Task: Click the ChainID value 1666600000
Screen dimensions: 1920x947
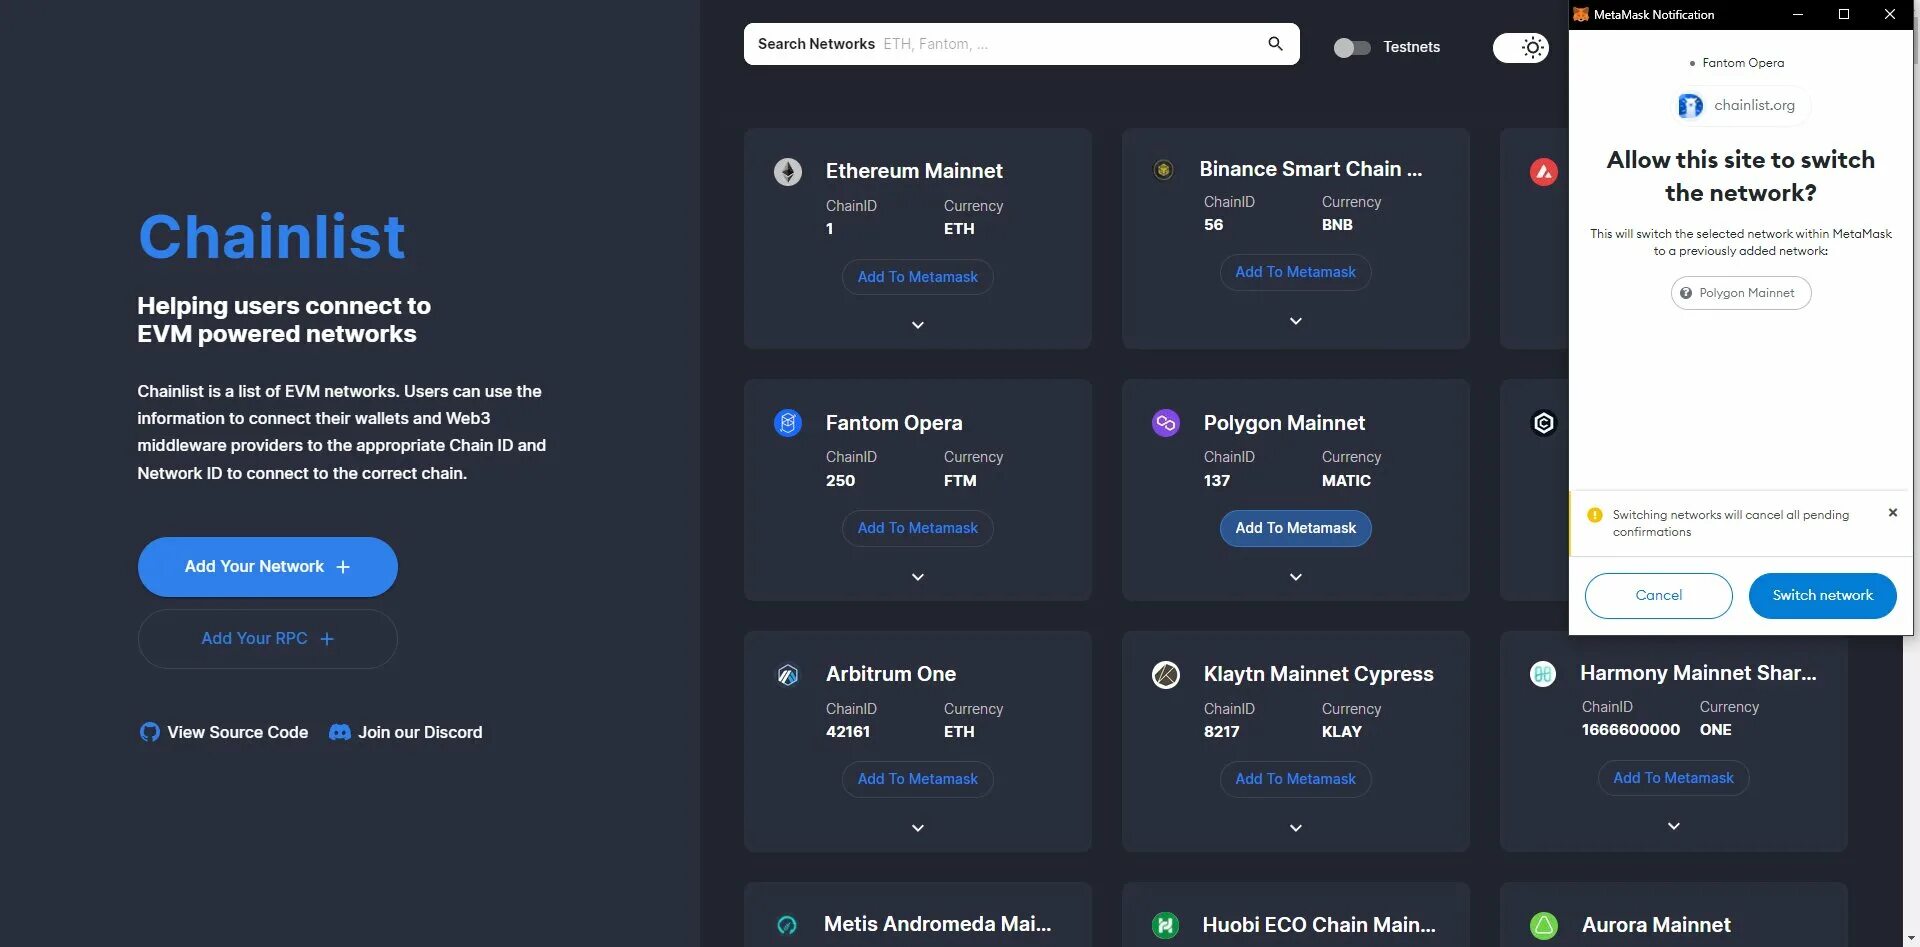Action: click(x=1630, y=730)
